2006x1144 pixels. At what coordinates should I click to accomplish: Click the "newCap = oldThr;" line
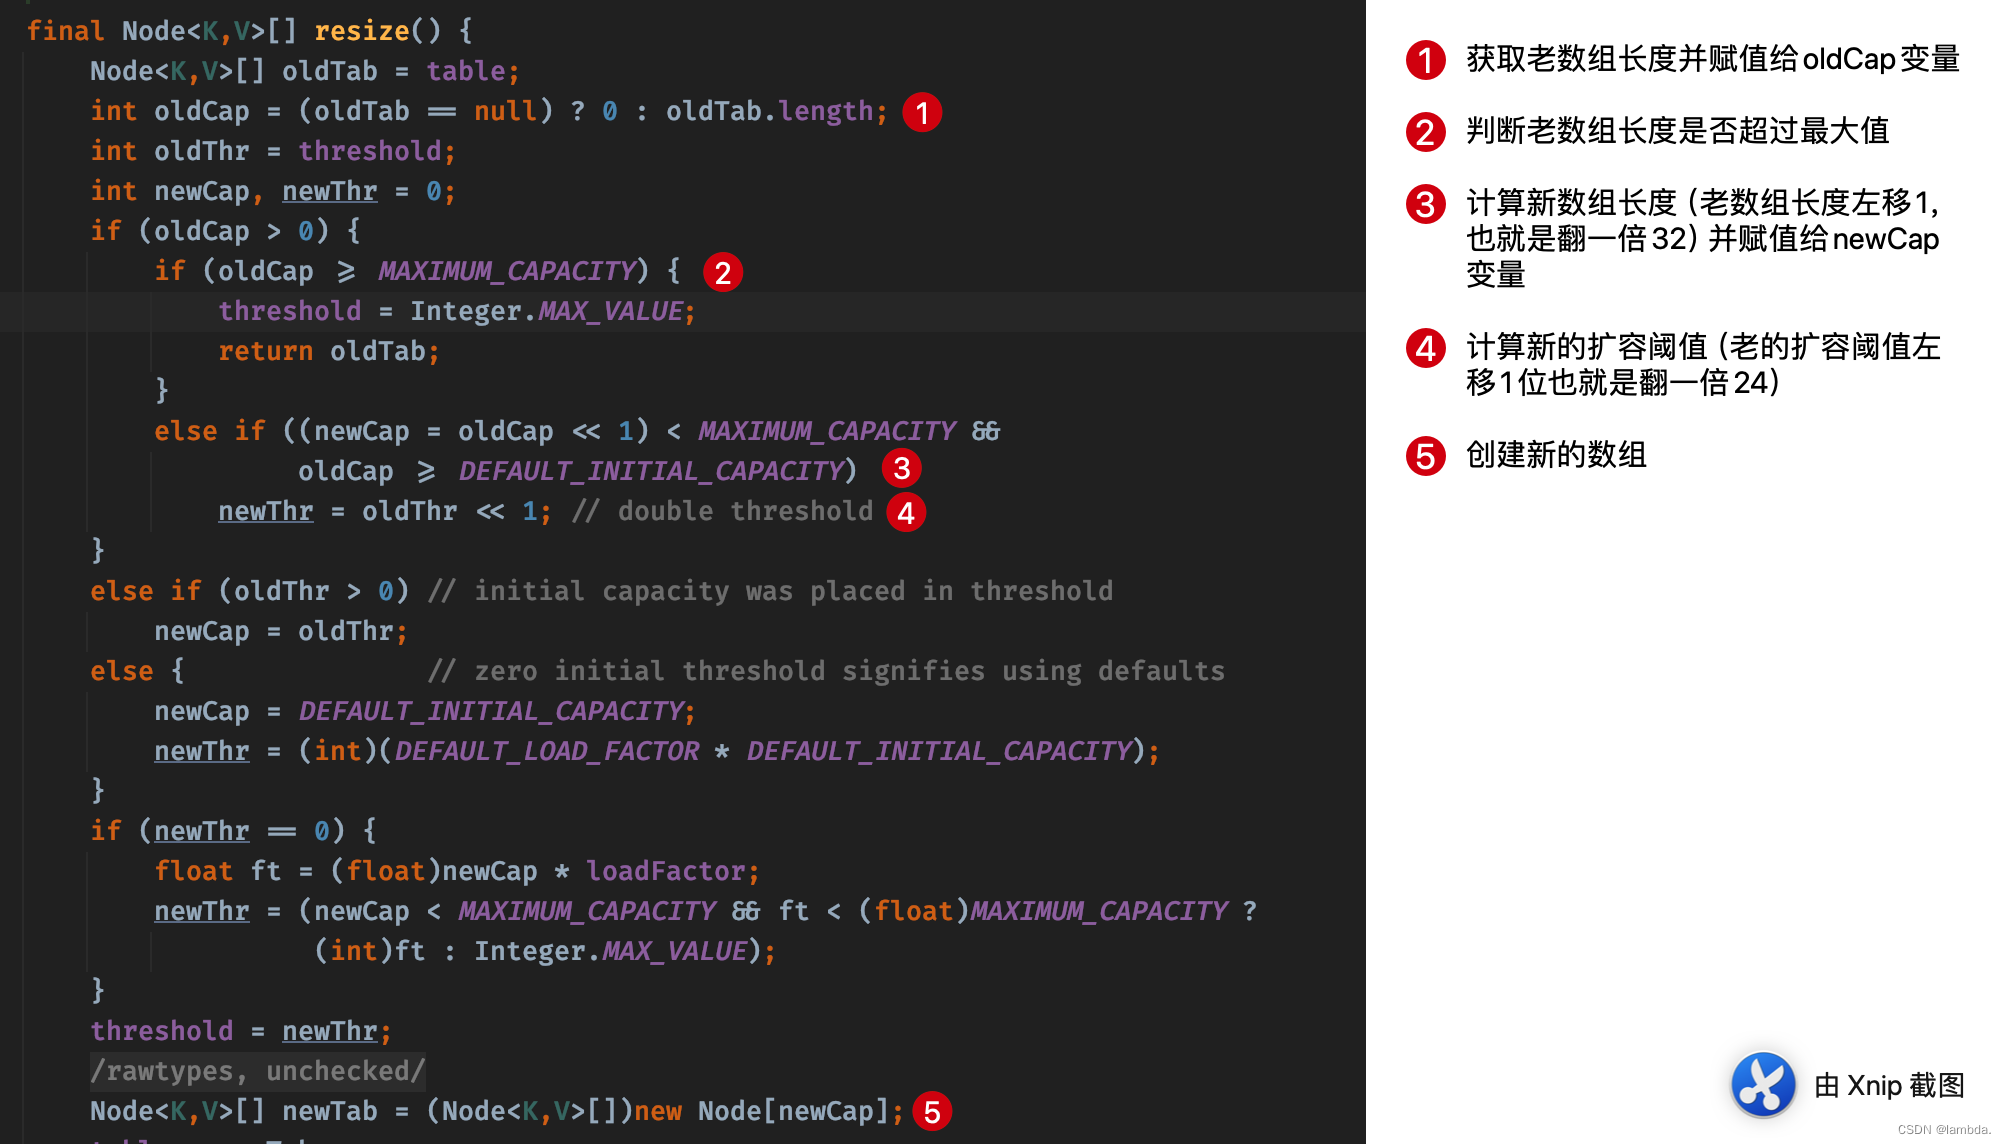pyautogui.click(x=281, y=631)
